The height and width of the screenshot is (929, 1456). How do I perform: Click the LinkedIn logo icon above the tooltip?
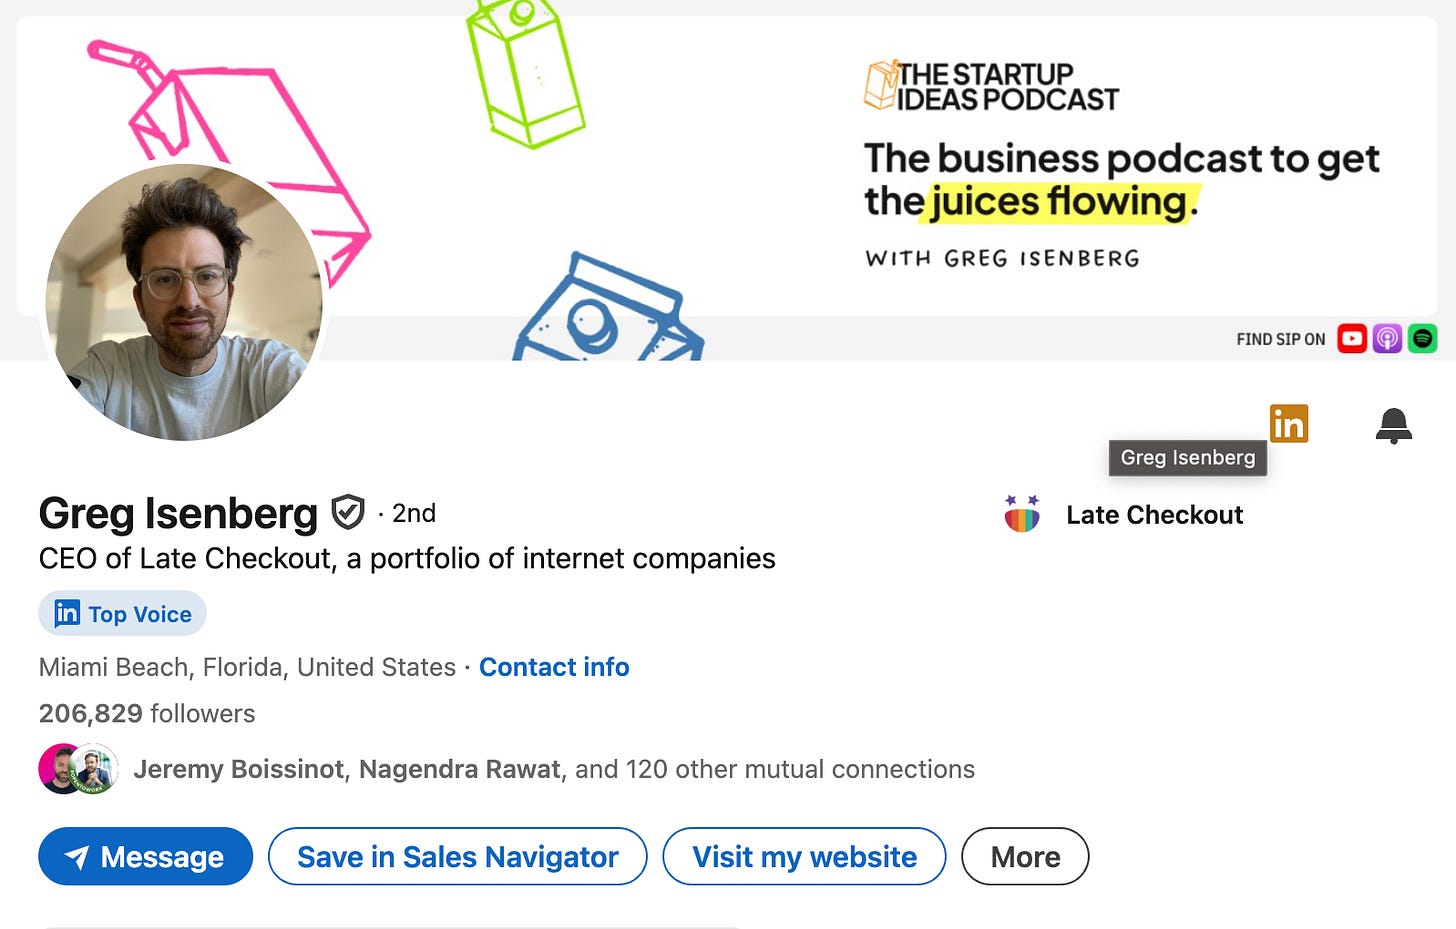[x=1289, y=423]
